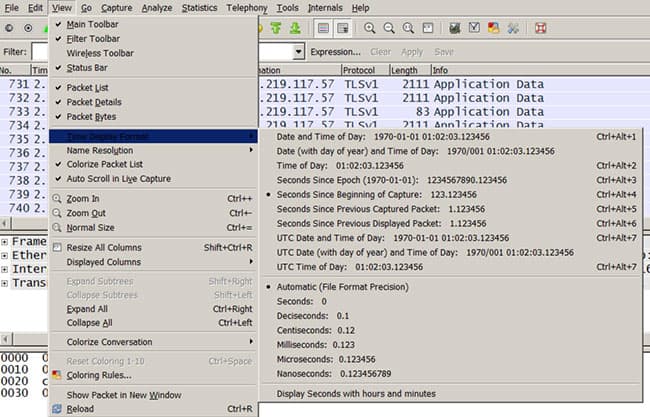
Task: Open the Name Resolution submenu
Action: pos(153,150)
